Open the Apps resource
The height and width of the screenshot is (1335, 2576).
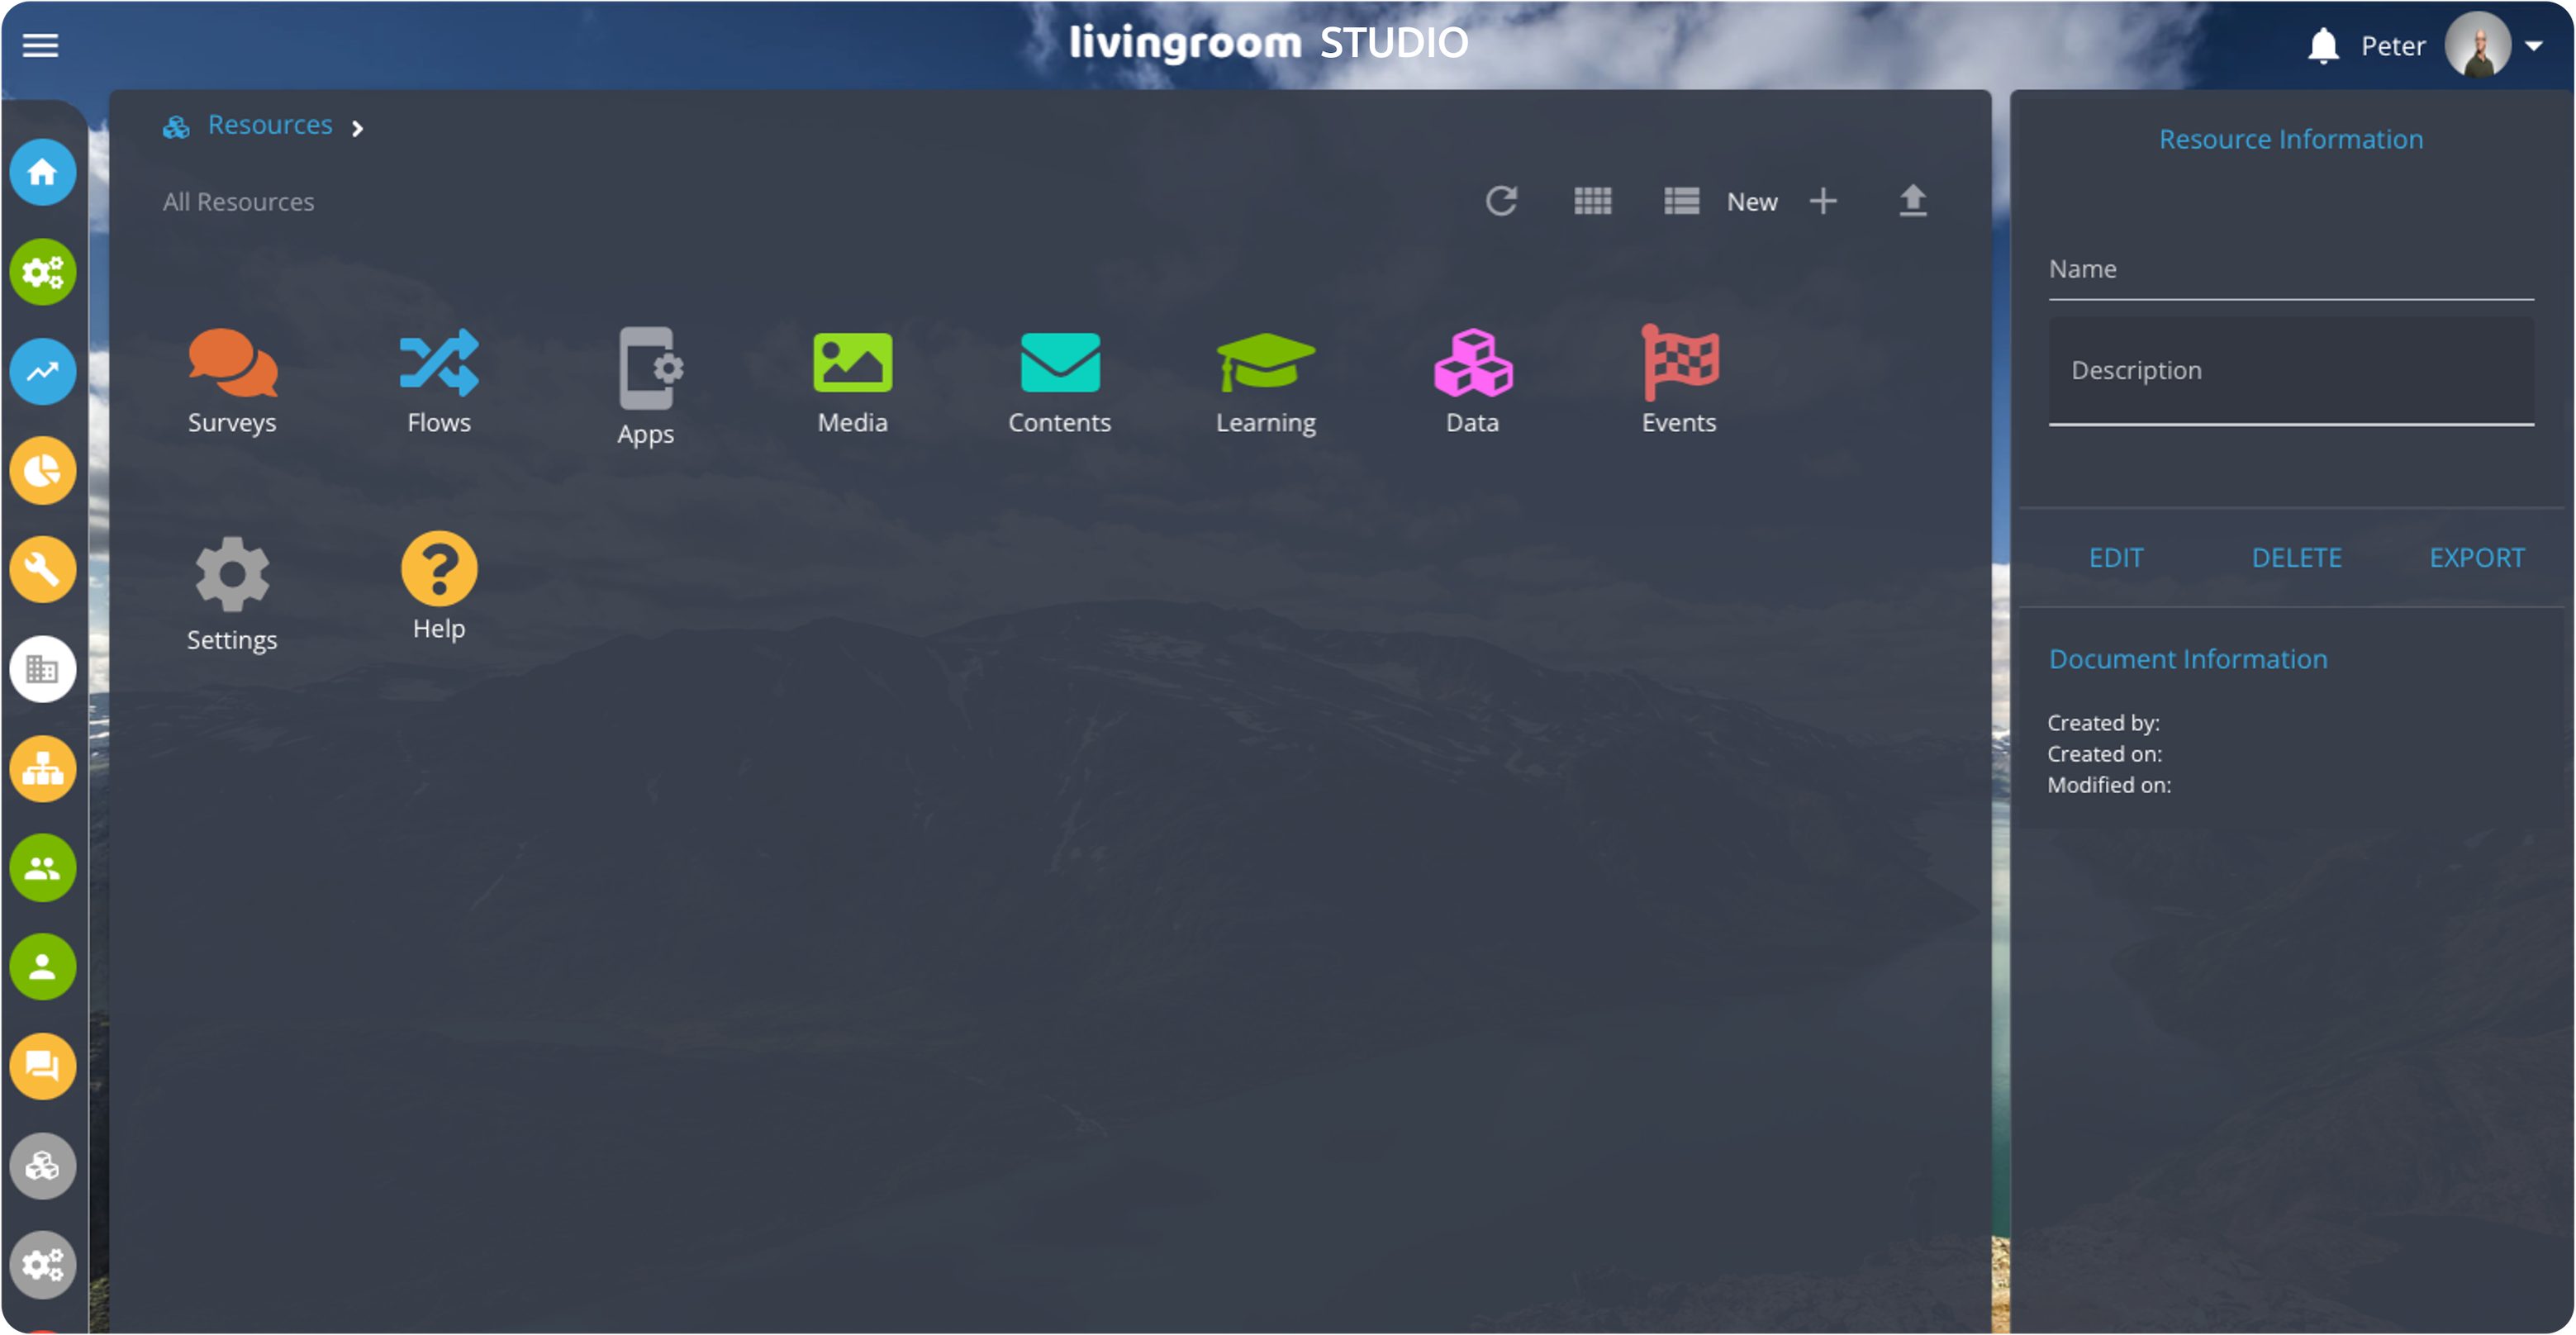click(646, 387)
